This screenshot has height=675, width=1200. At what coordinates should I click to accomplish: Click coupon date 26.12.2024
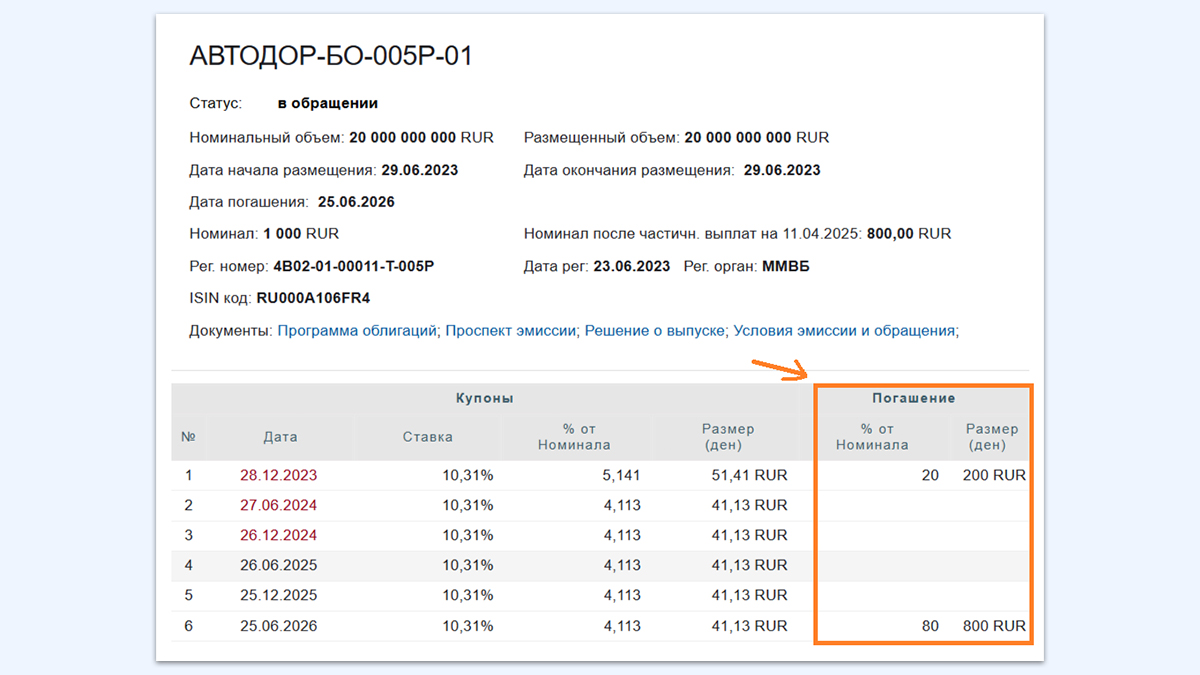[x=278, y=536]
